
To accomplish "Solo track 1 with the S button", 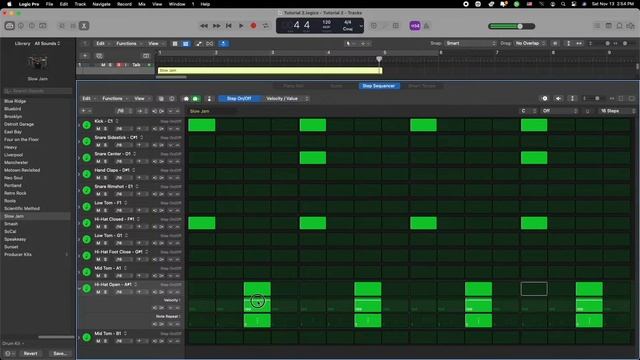I will click(110, 65).
